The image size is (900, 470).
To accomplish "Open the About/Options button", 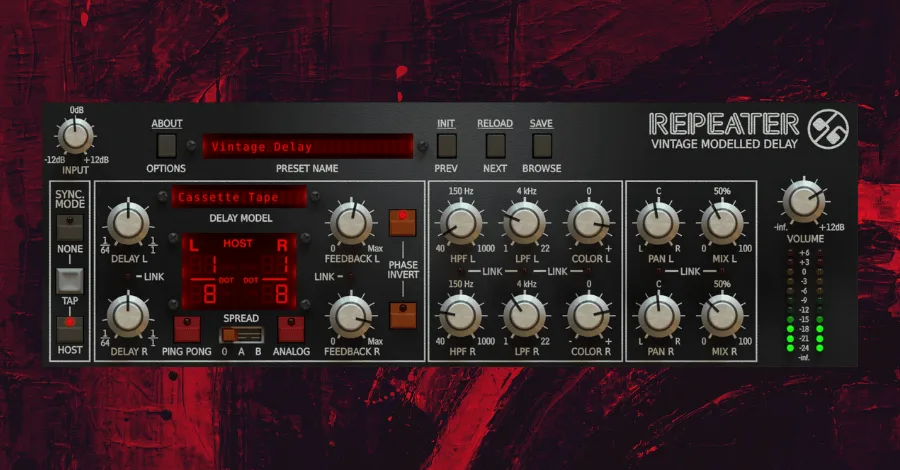I will (166, 146).
